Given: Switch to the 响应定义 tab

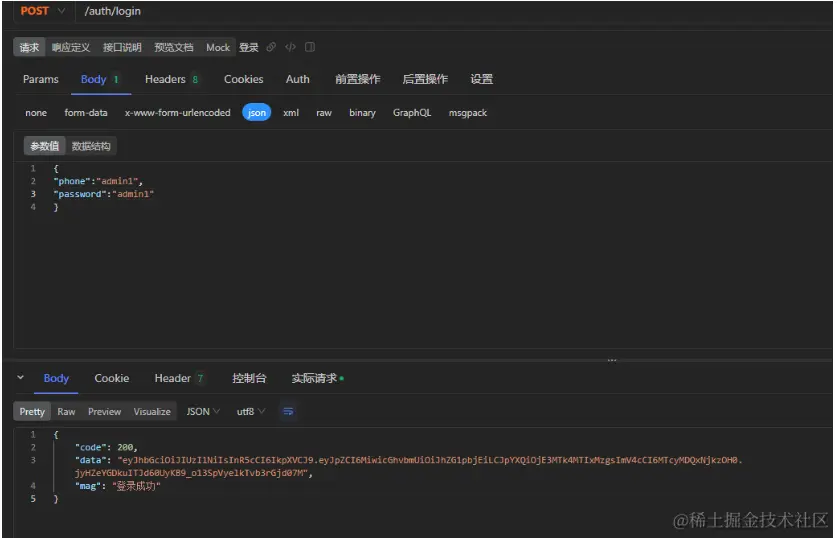Looking at the screenshot, I should coord(71,47).
